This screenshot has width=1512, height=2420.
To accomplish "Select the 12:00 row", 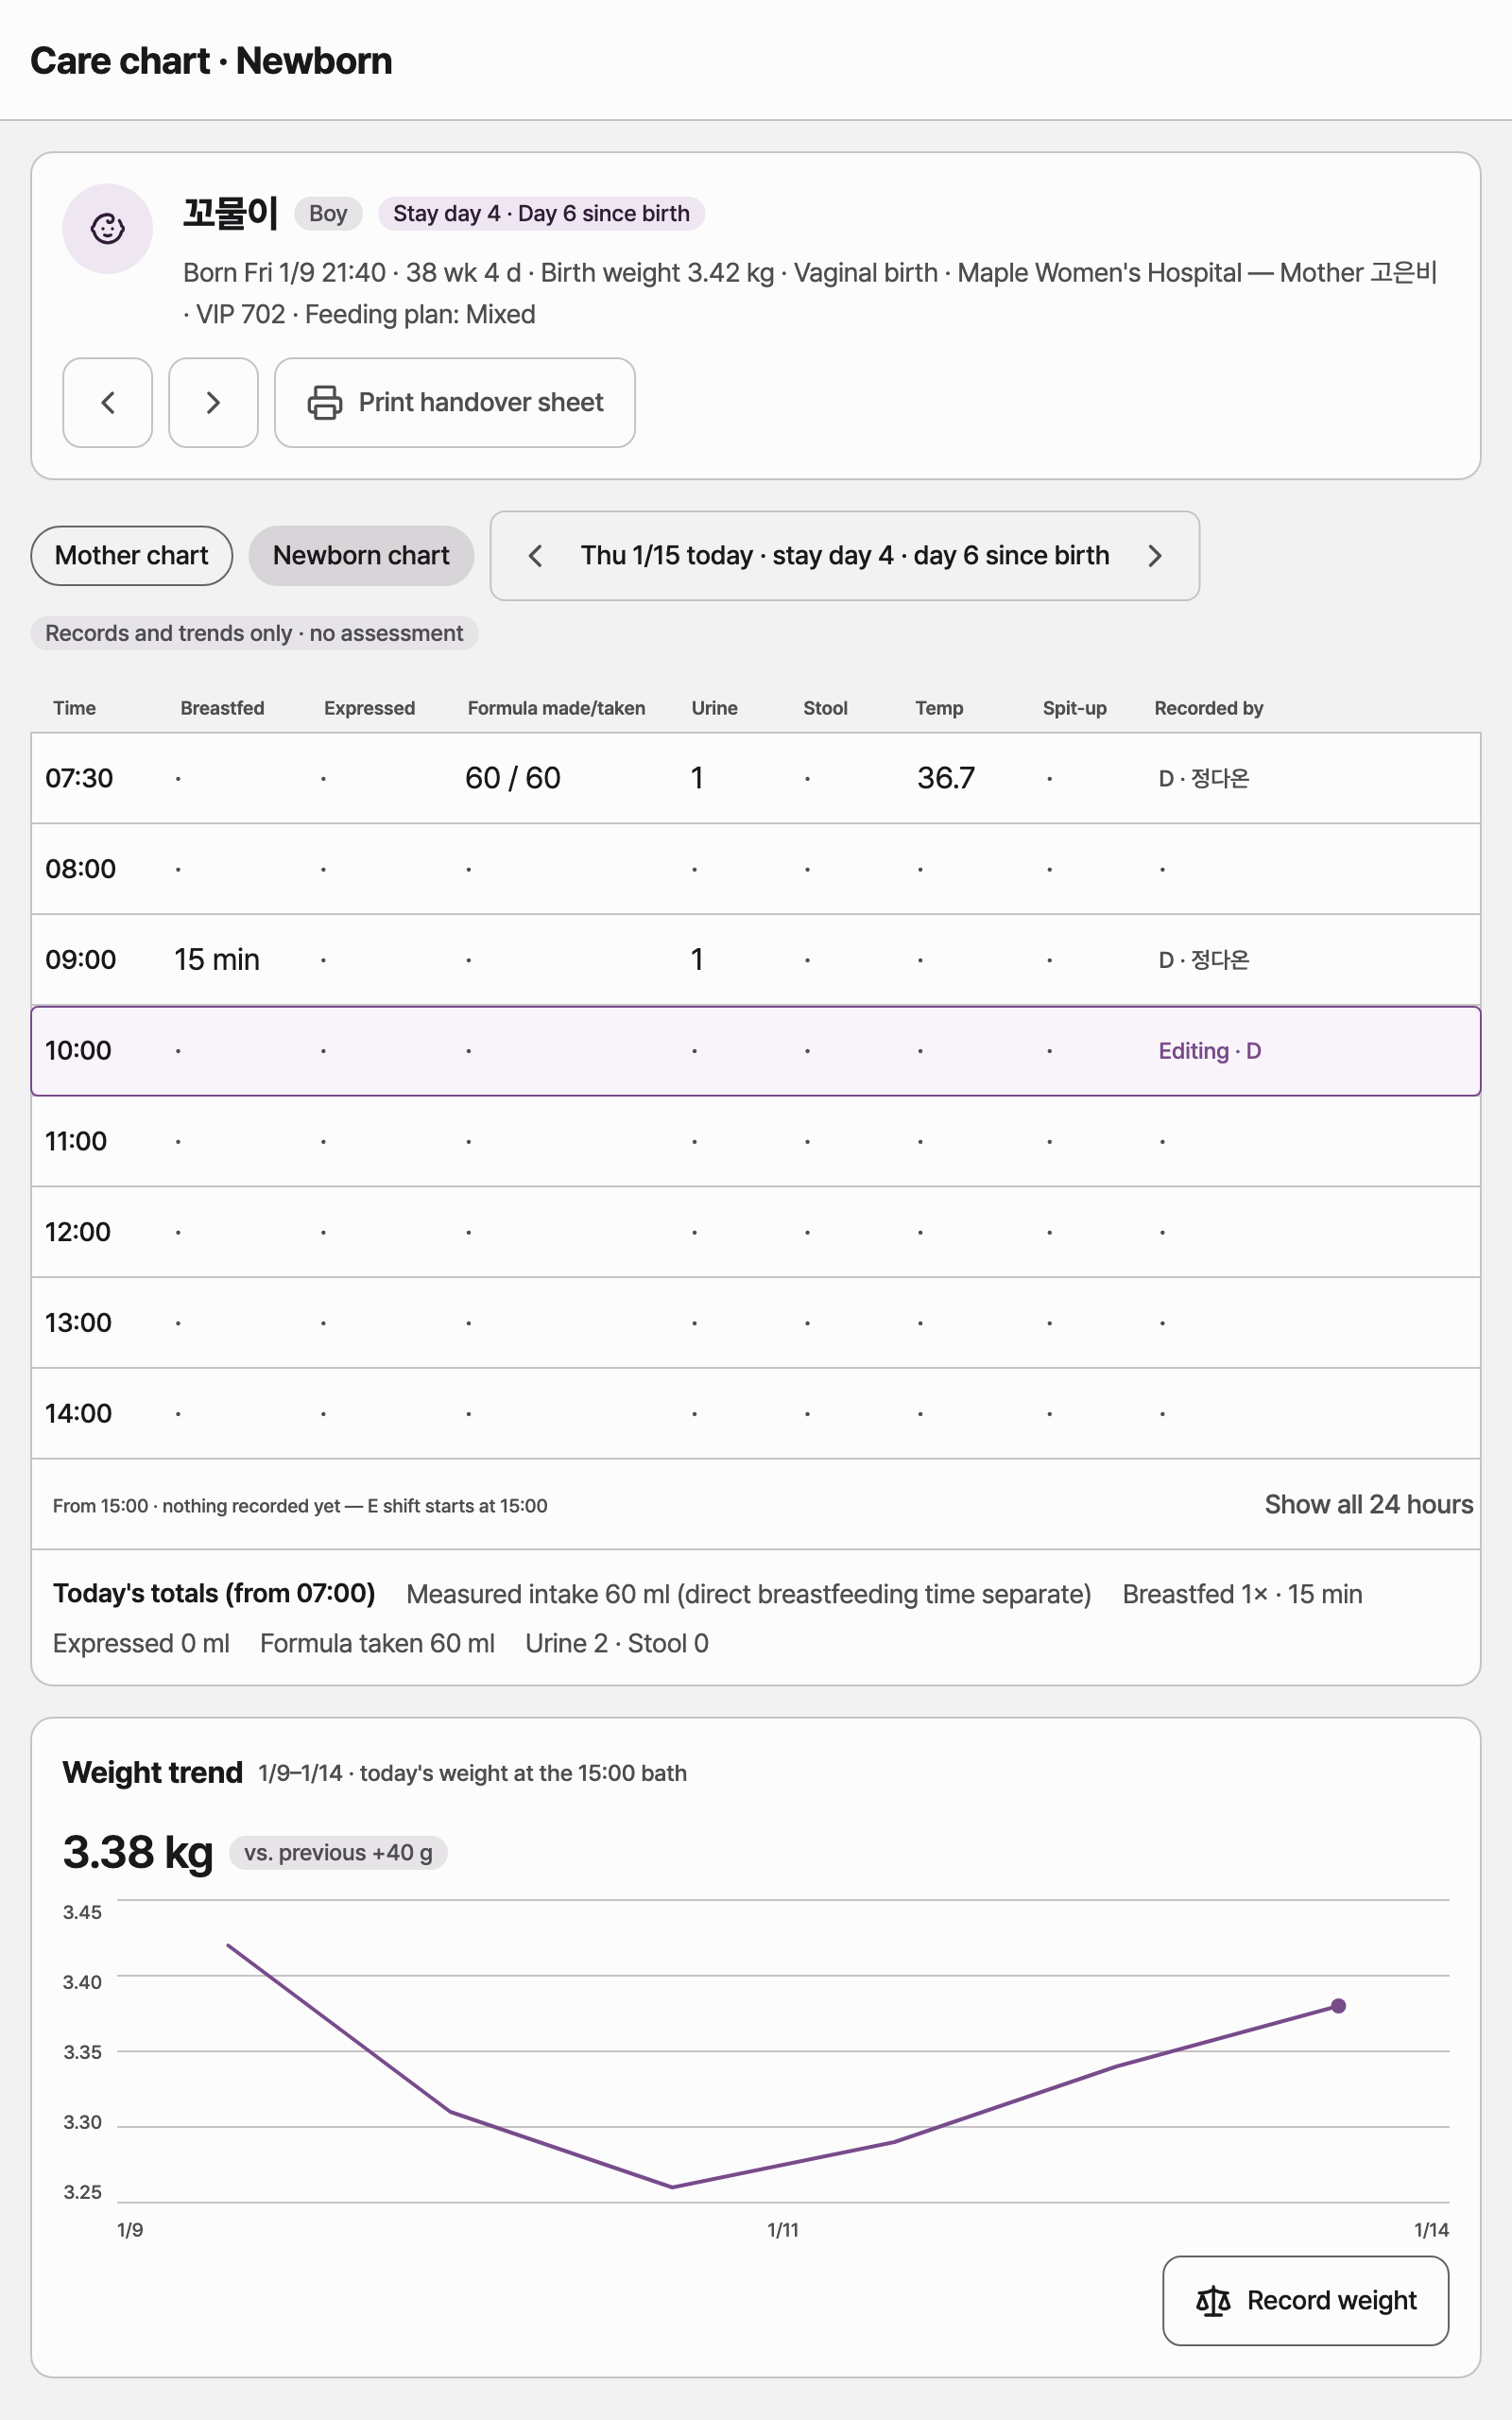I will 756,1232.
